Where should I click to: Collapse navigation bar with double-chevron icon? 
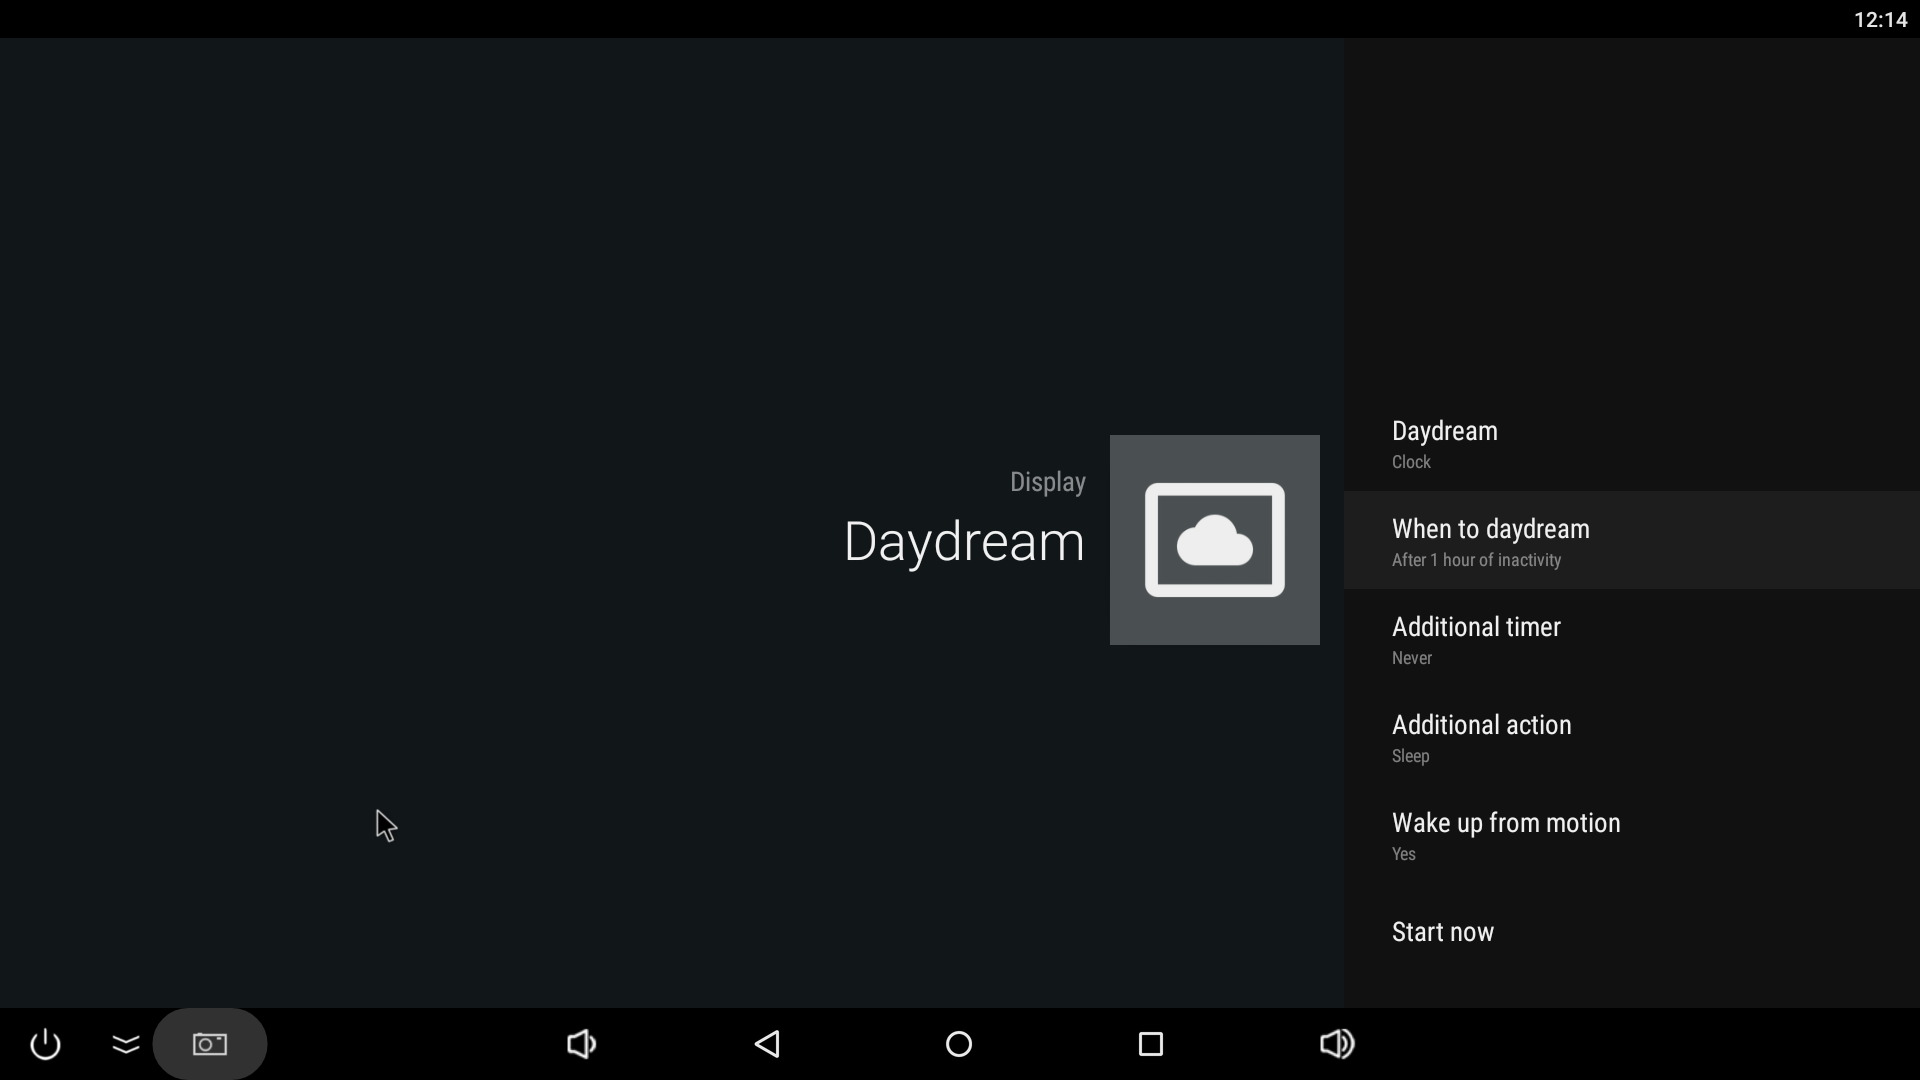[126, 1044]
